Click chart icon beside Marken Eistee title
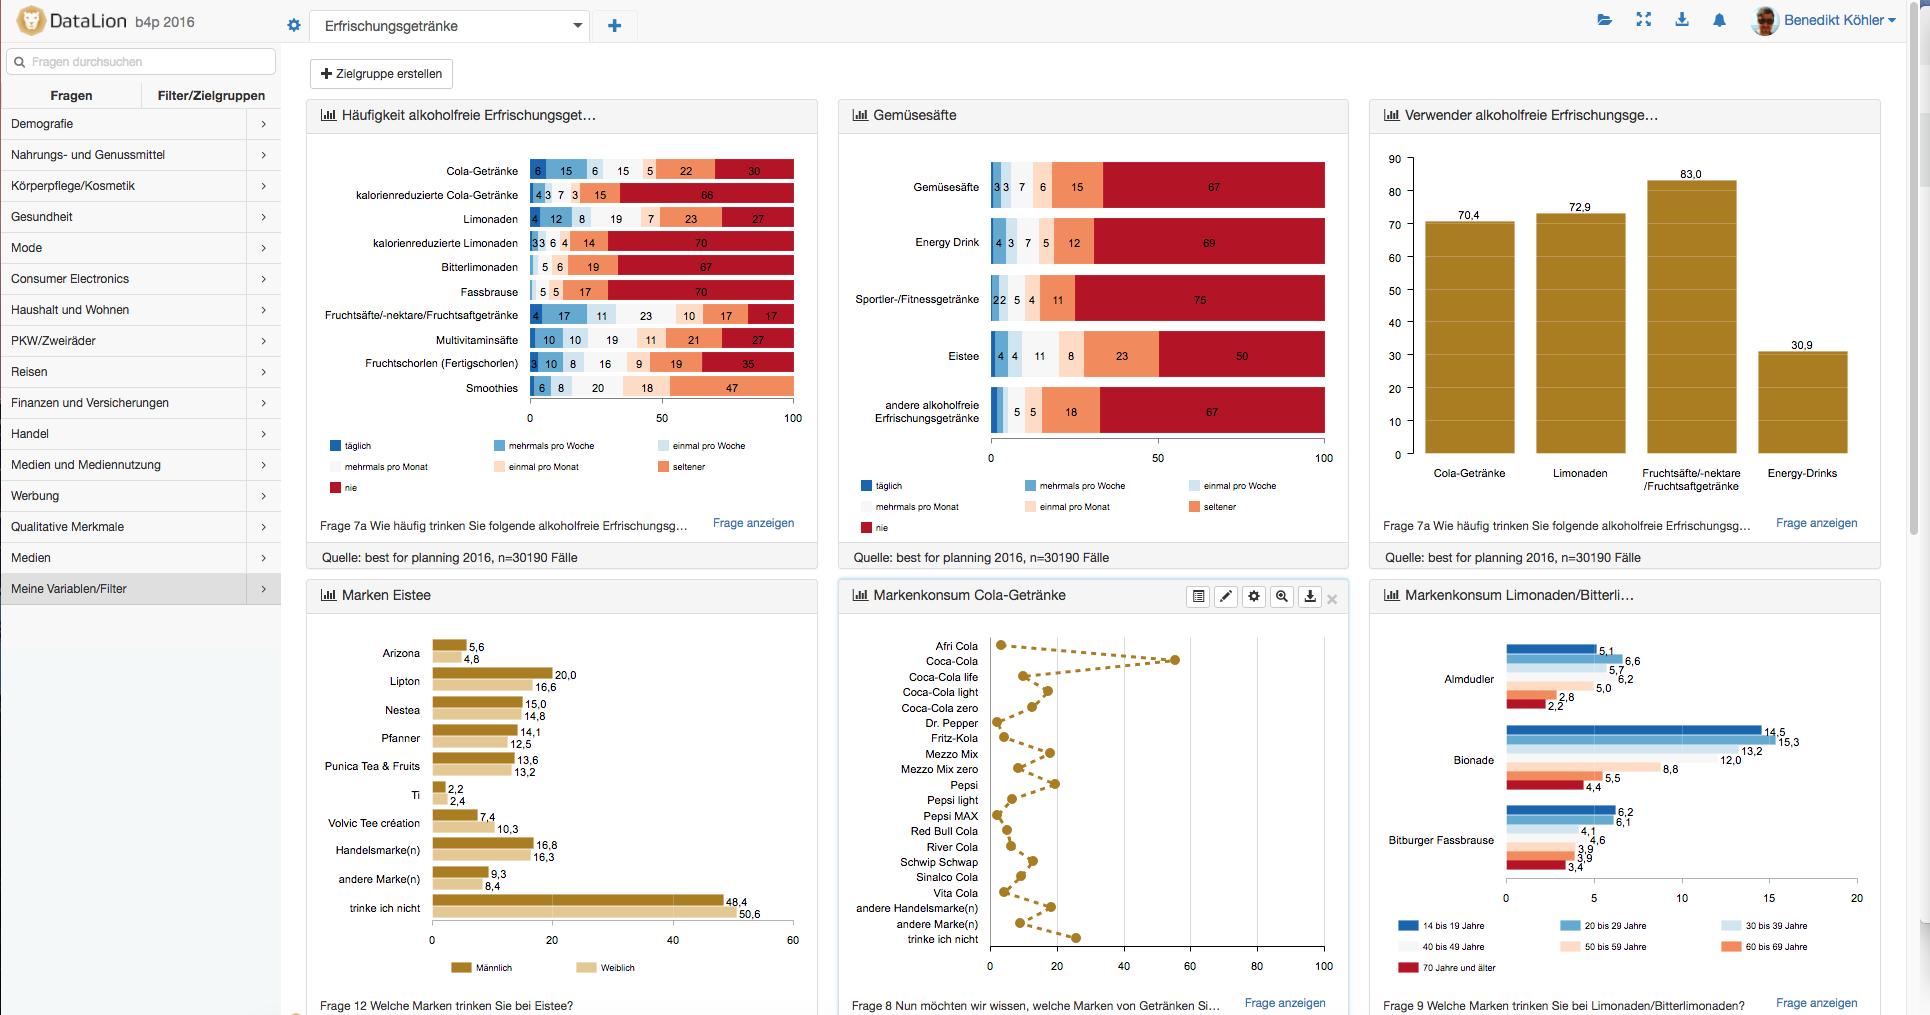 click(328, 595)
